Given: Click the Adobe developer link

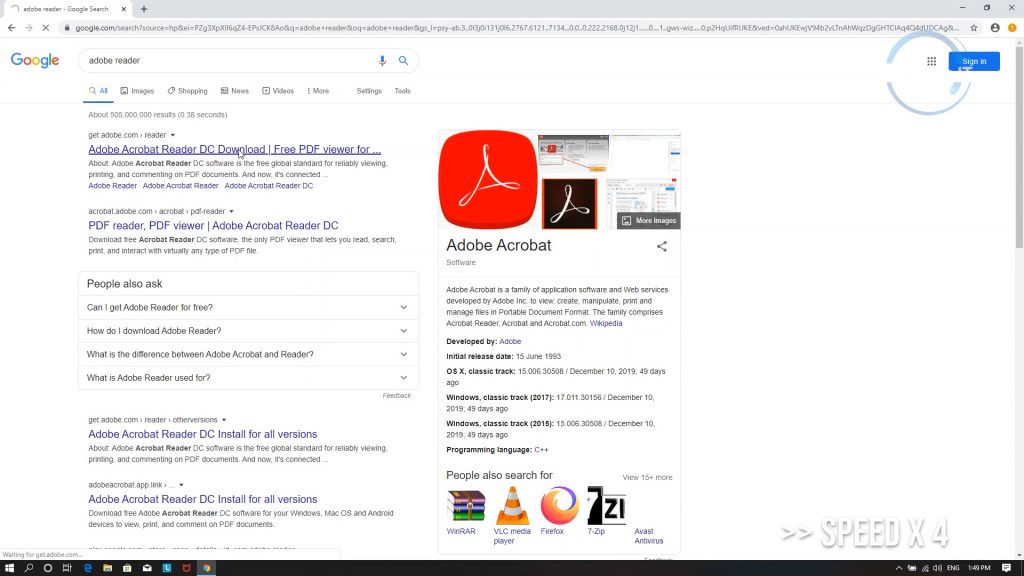Looking at the screenshot, I should [510, 342].
